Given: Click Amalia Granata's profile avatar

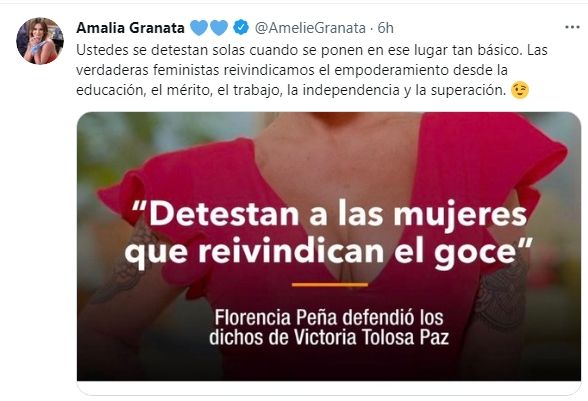Looking at the screenshot, I should [x=40, y=41].
